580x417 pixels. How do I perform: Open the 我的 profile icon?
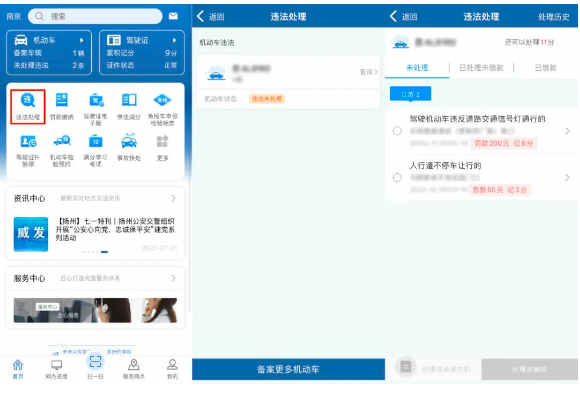[172, 369]
